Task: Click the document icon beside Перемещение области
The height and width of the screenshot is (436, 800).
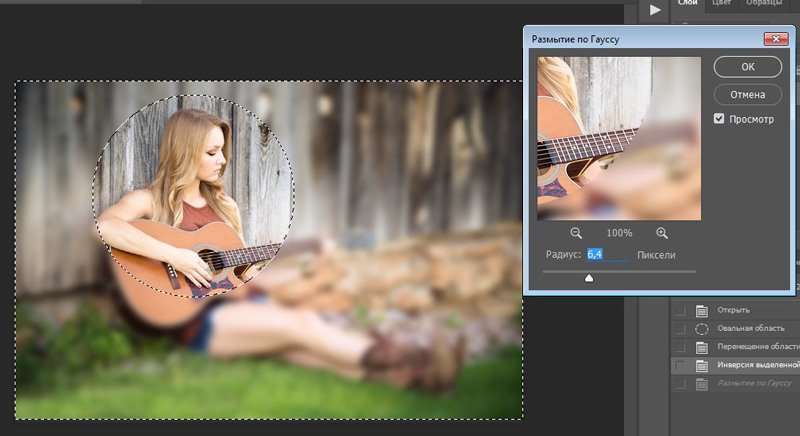Action: (702, 347)
